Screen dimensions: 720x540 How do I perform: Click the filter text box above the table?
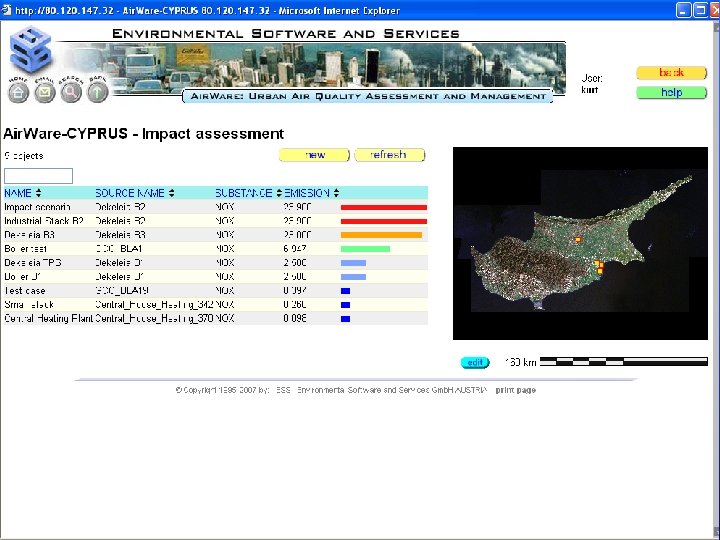[39, 176]
